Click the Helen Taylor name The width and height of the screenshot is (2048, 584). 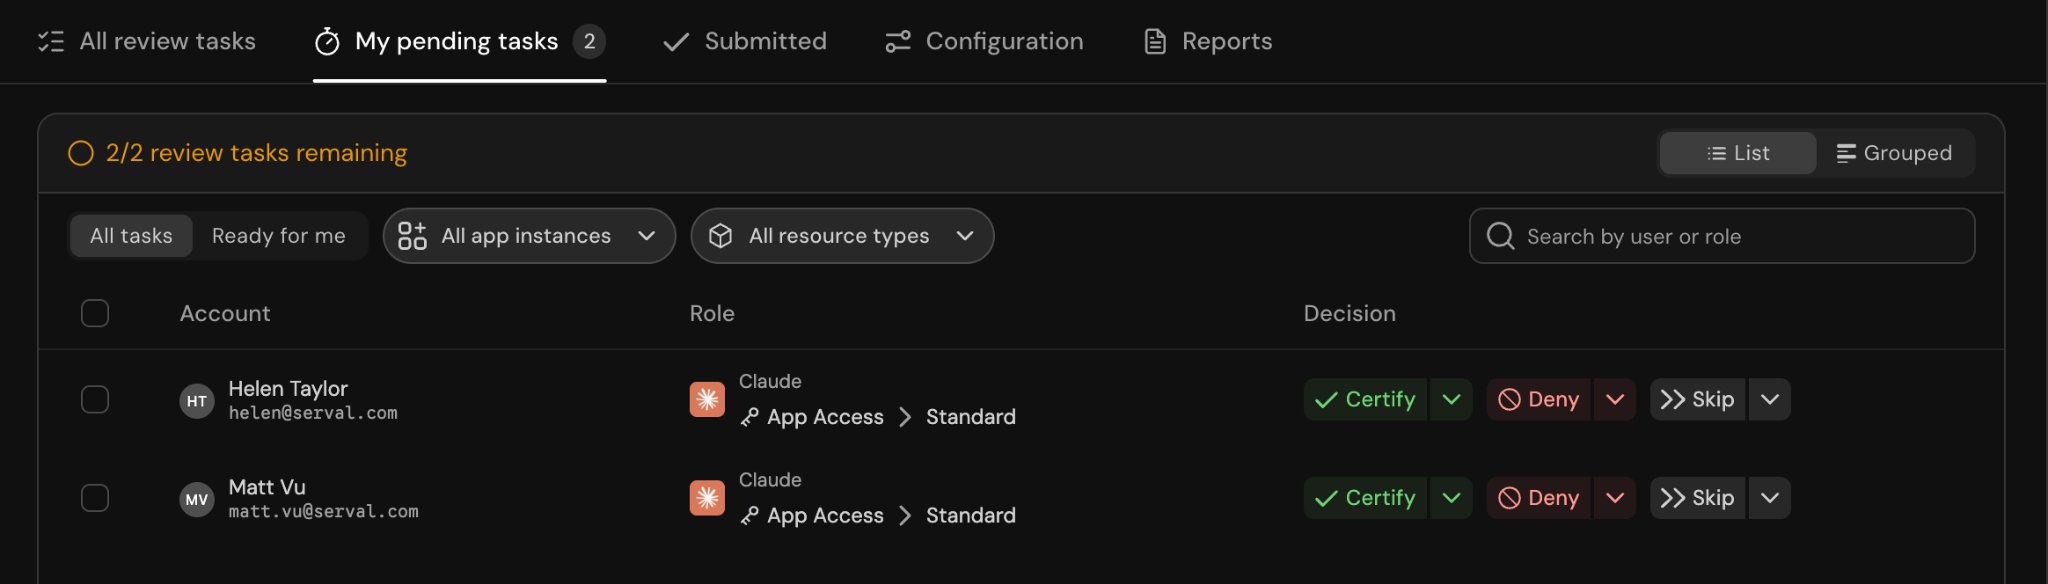pos(288,388)
